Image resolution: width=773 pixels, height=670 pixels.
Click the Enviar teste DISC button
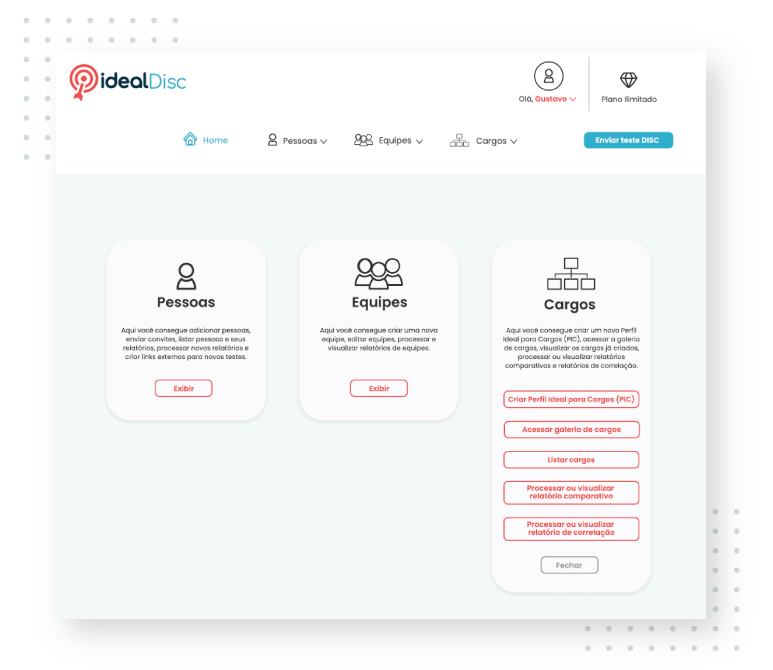pos(628,140)
